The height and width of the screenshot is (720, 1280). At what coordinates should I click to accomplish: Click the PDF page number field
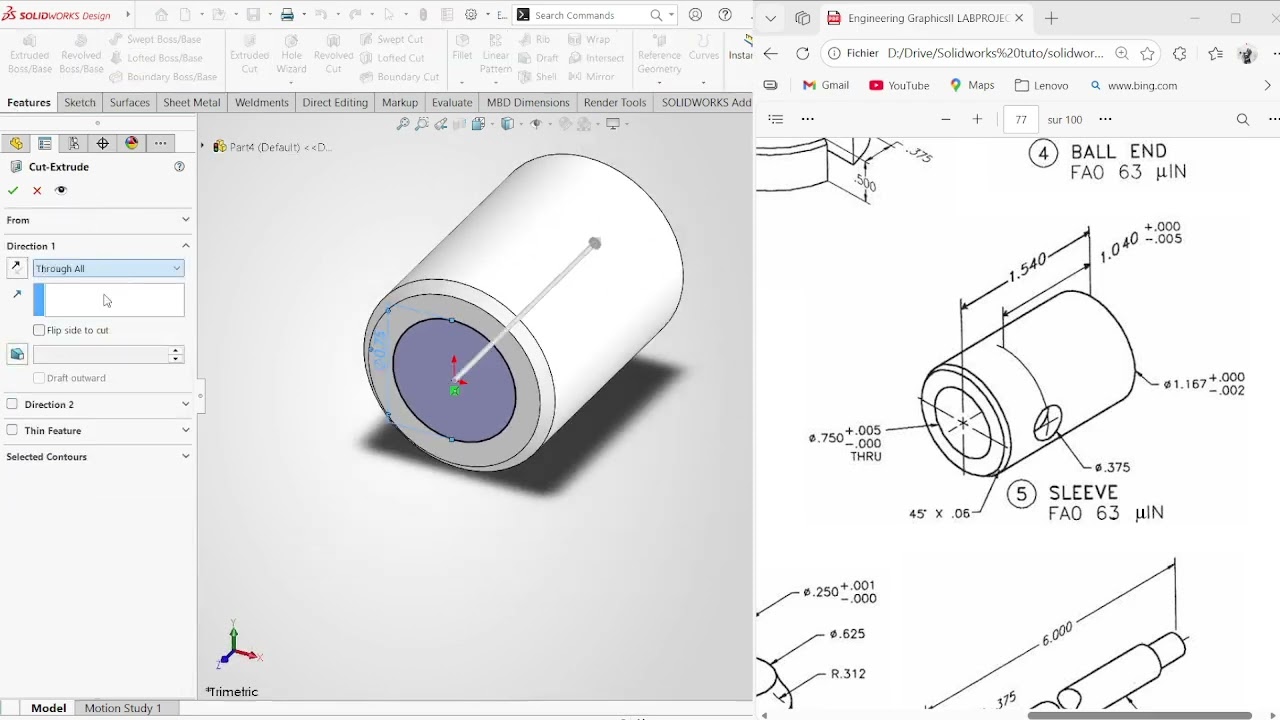pos(1020,119)
